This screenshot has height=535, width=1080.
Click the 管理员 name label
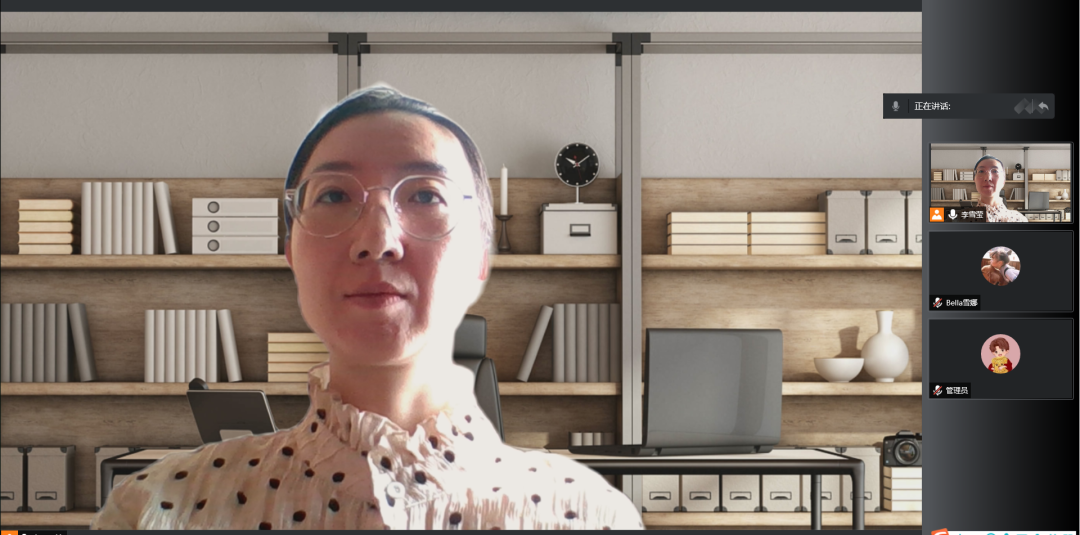[957, 390]
